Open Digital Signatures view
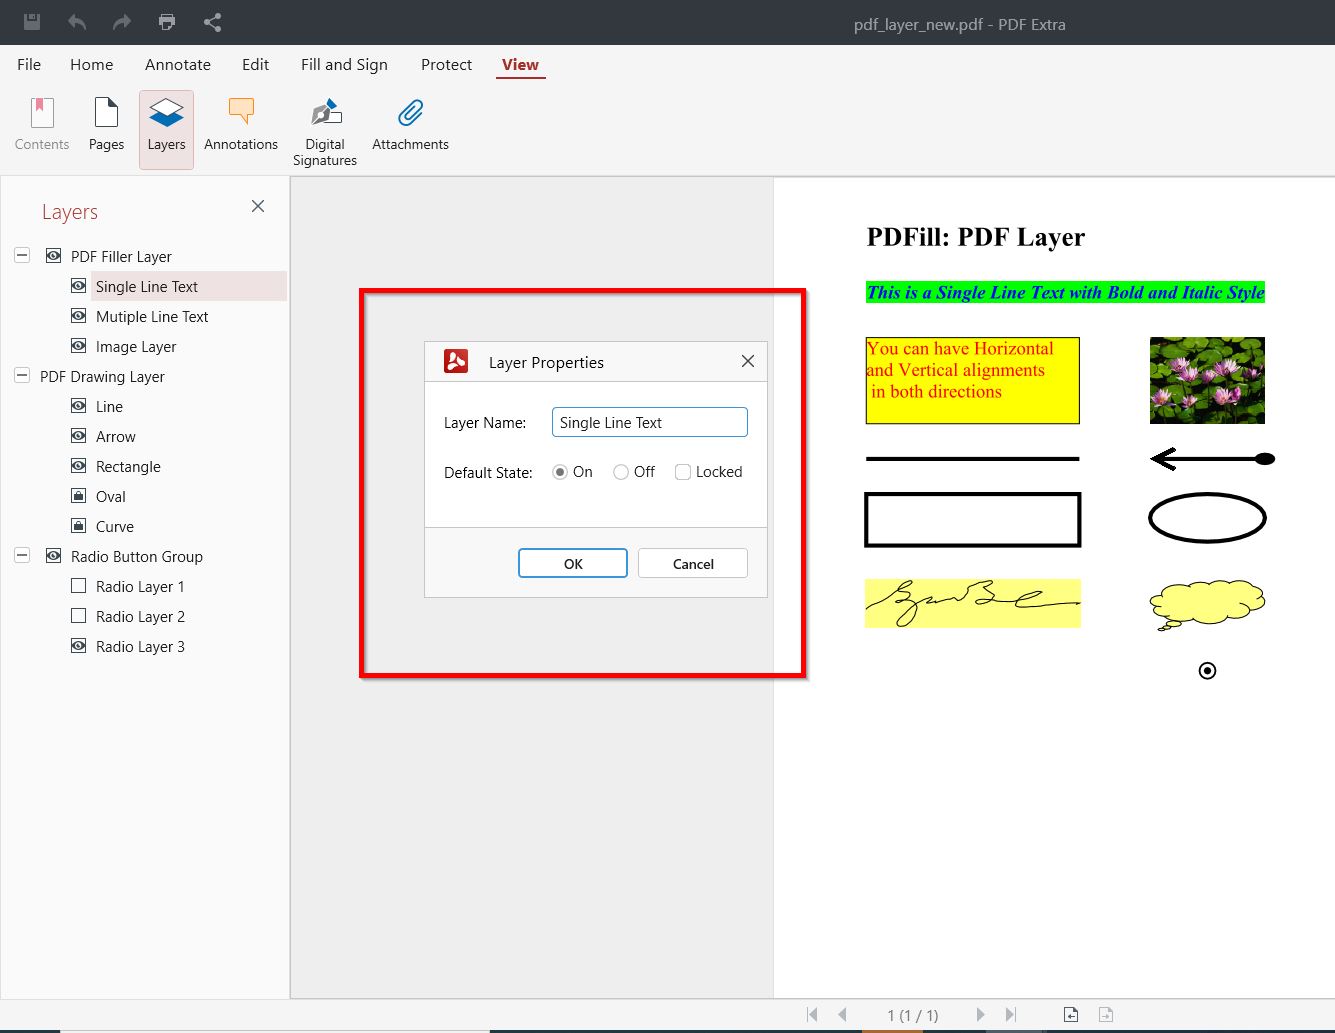The image size is (1335, 1033). (x=324, y=125)
